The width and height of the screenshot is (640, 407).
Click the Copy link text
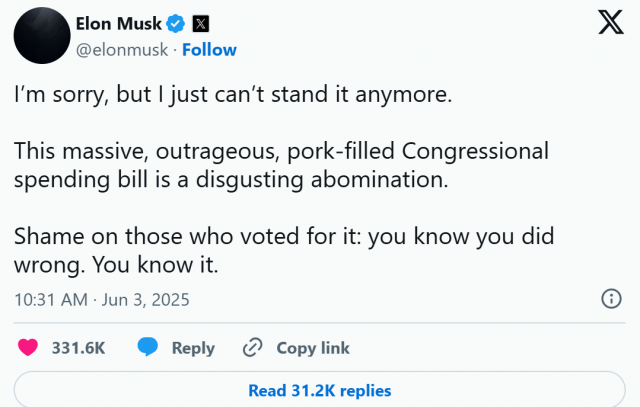pyautogui.click(x=313, y=348)
